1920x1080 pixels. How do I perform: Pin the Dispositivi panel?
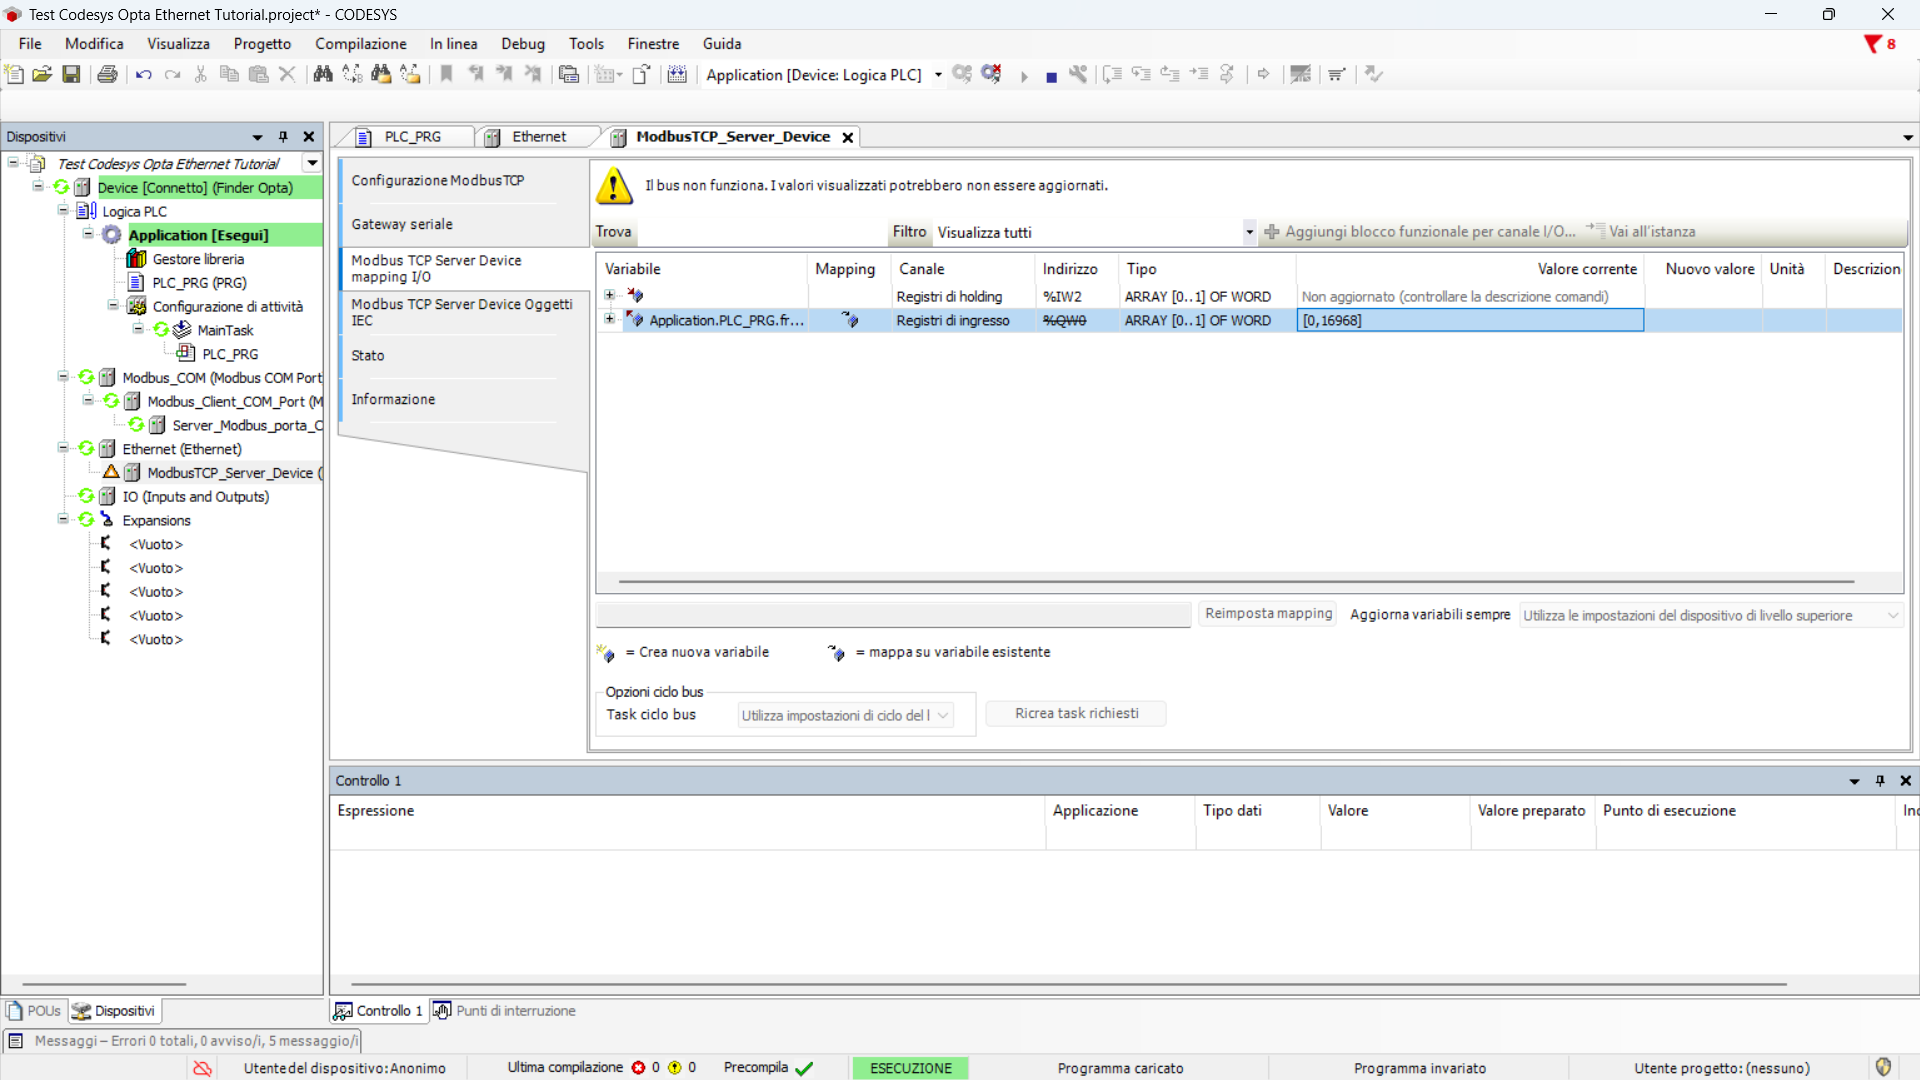pyautogui.click(x=283, y=137)
